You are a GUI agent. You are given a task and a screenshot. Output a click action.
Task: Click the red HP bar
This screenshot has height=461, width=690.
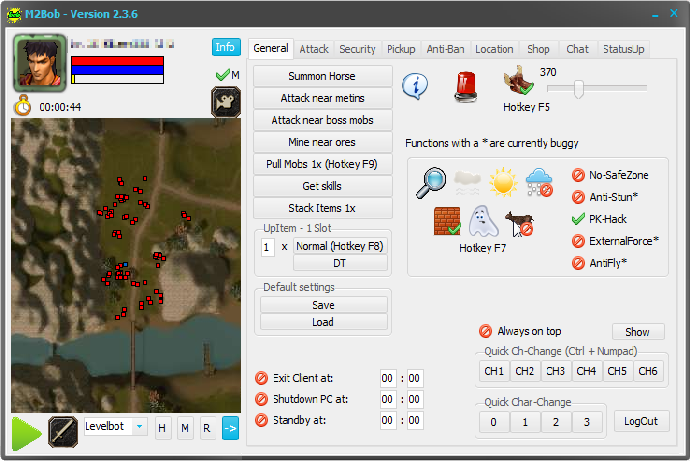coord(117,61)
